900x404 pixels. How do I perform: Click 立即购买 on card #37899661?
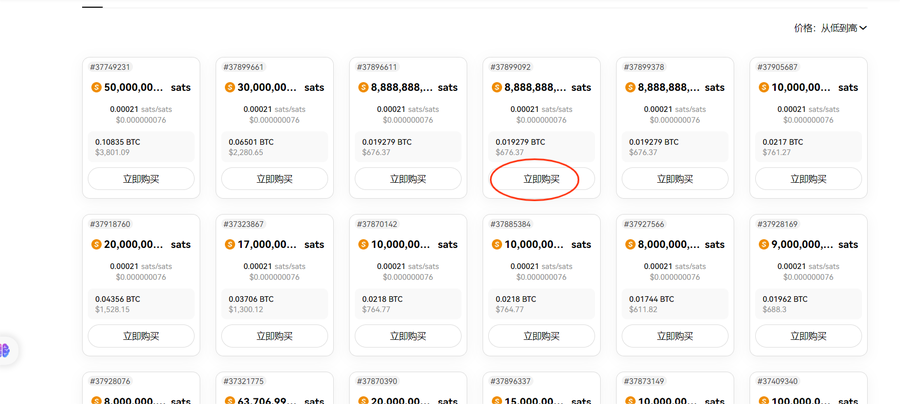pos(274,179)
